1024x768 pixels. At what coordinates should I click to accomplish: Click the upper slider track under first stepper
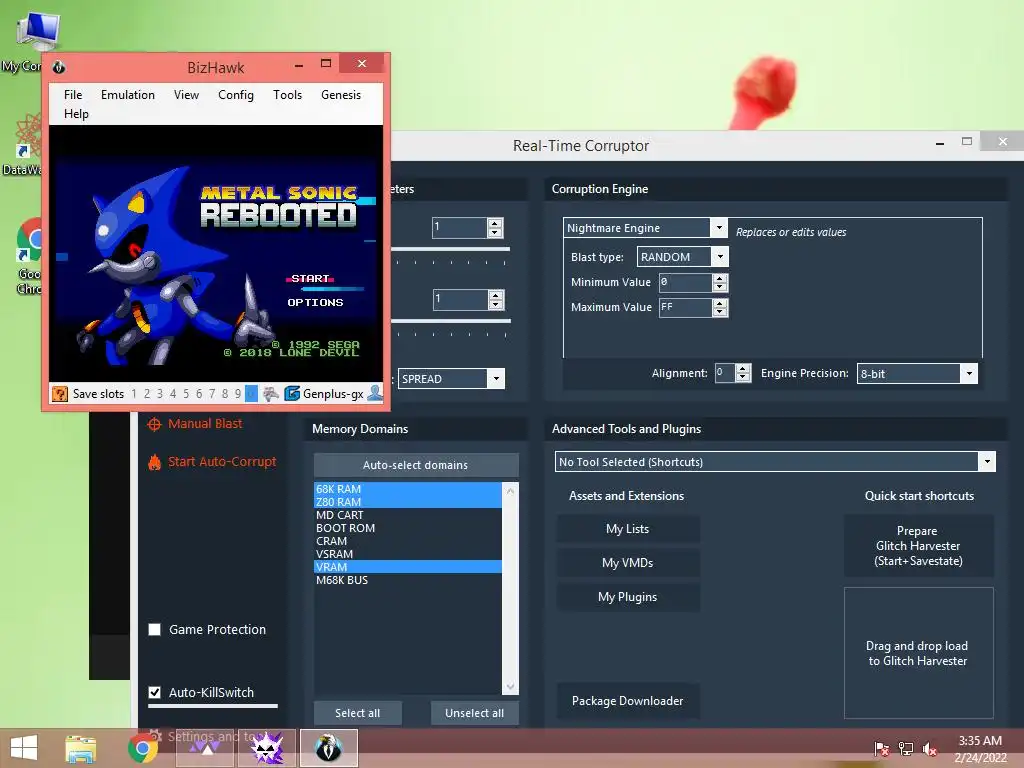pos(451,249)
